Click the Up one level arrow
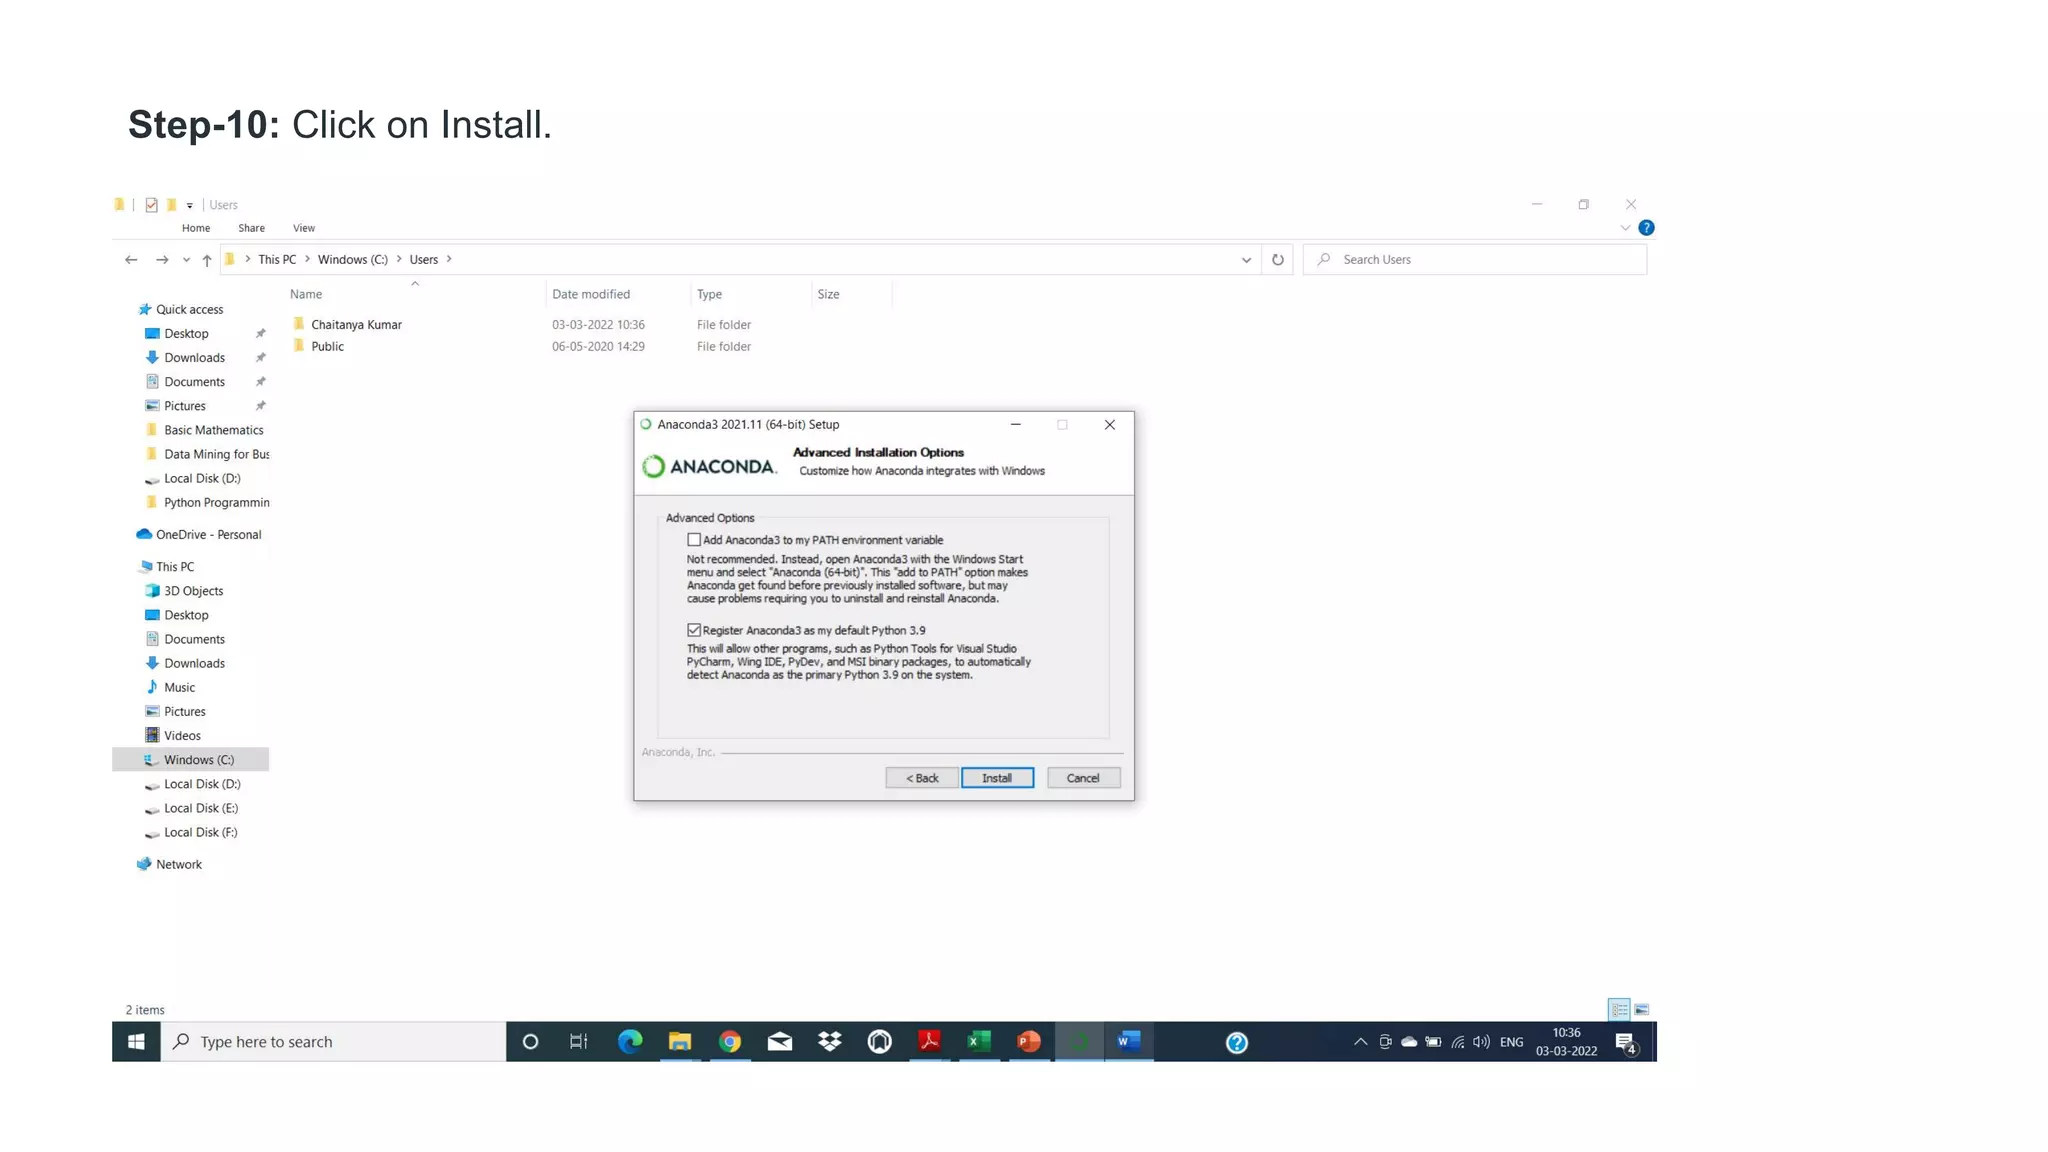The image size is (2048, 1152). point(207,260)
